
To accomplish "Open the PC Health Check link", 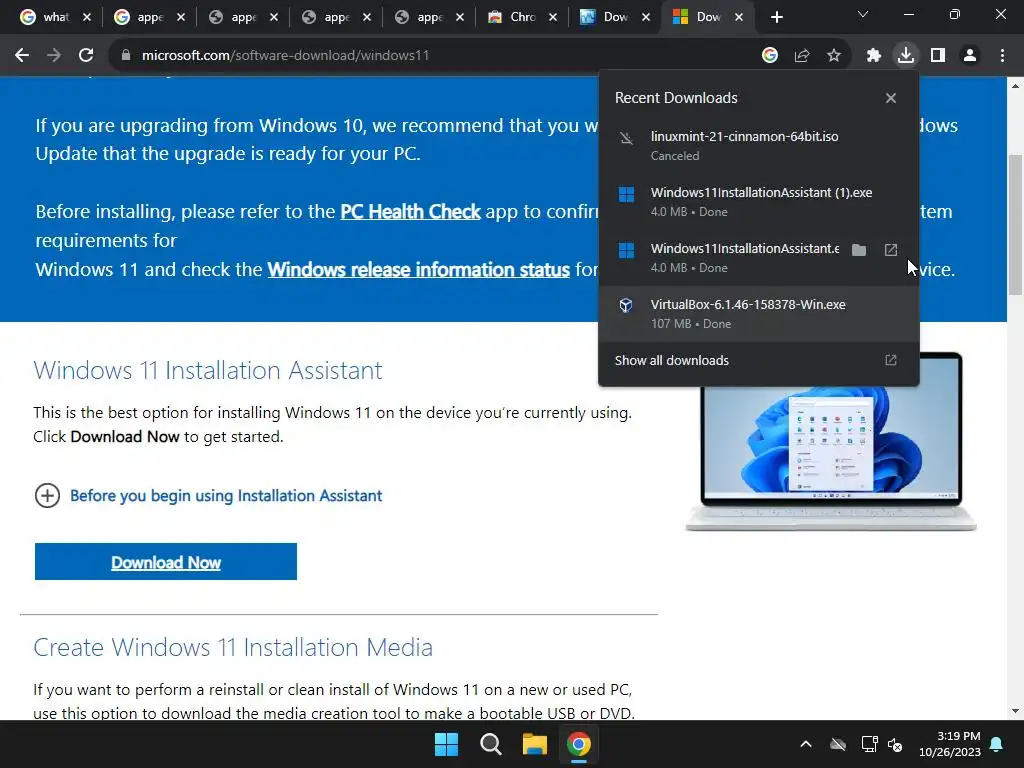I will pyautogui.click(x=410, y=212).
